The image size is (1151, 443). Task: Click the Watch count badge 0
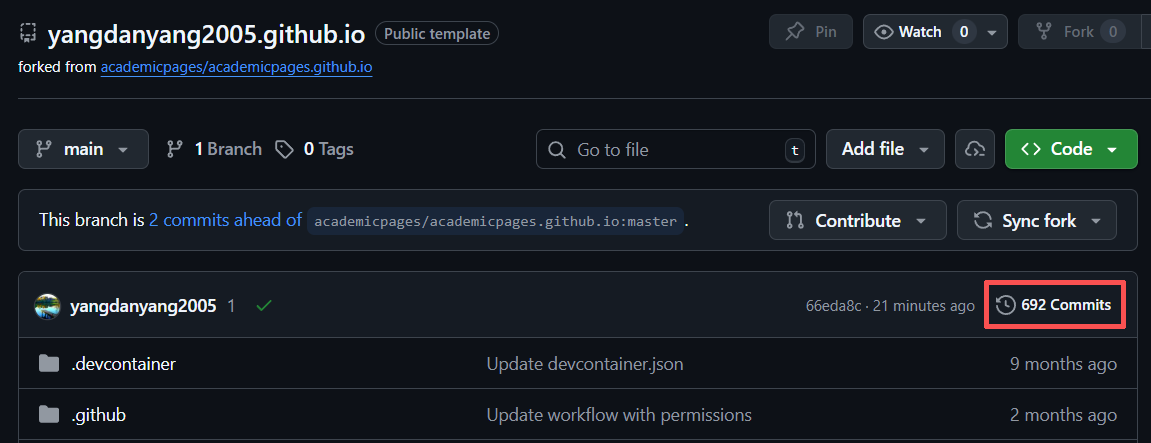964,32
